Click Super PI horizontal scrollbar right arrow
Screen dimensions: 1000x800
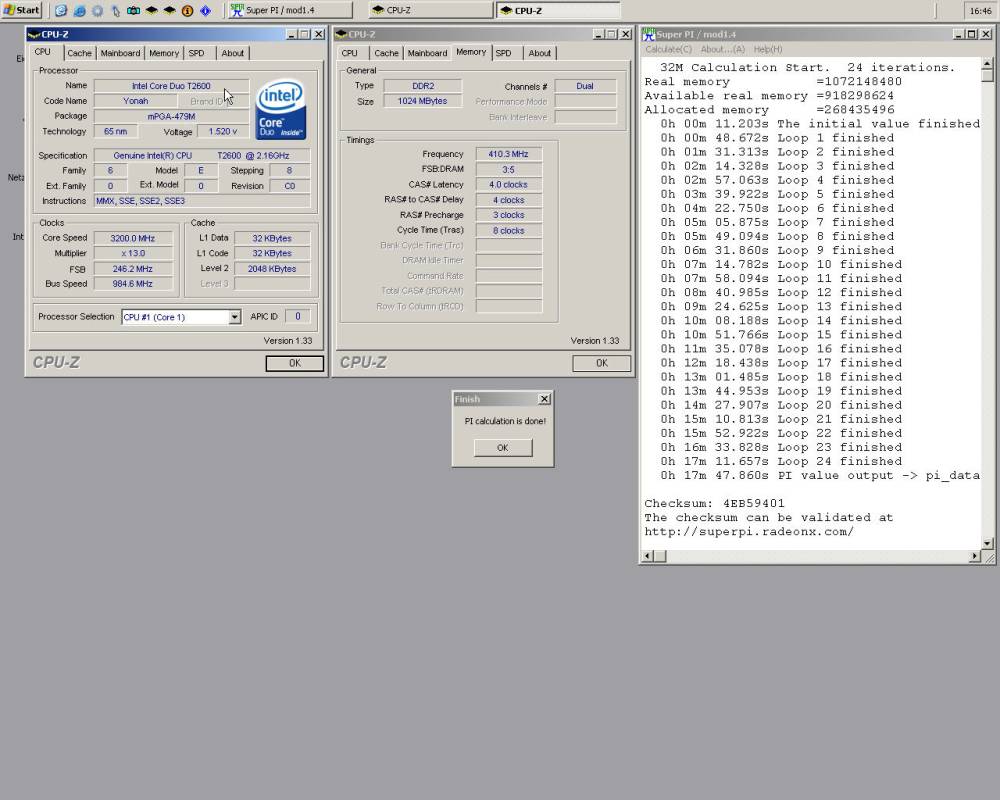point(974,556)
